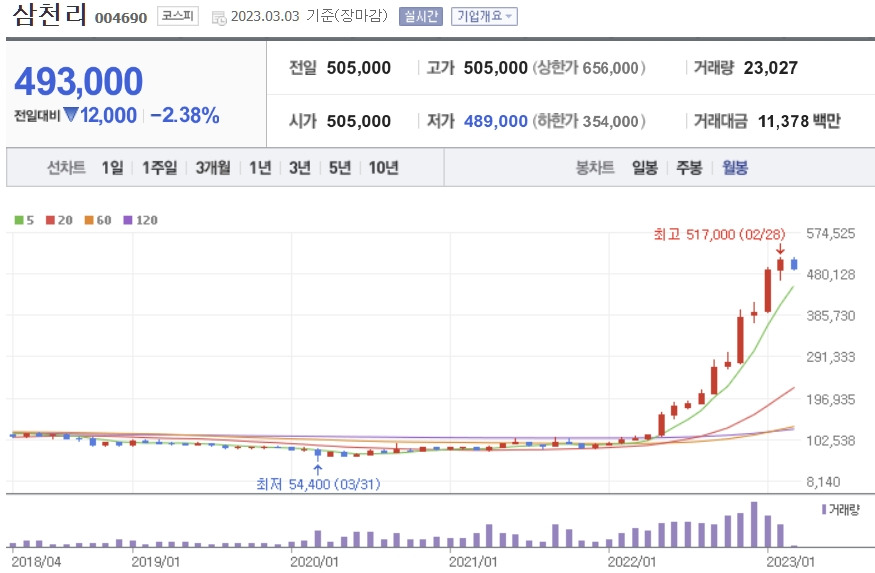
Task: Select the 1년 line chart tab
Action: [x=259, y=167]
